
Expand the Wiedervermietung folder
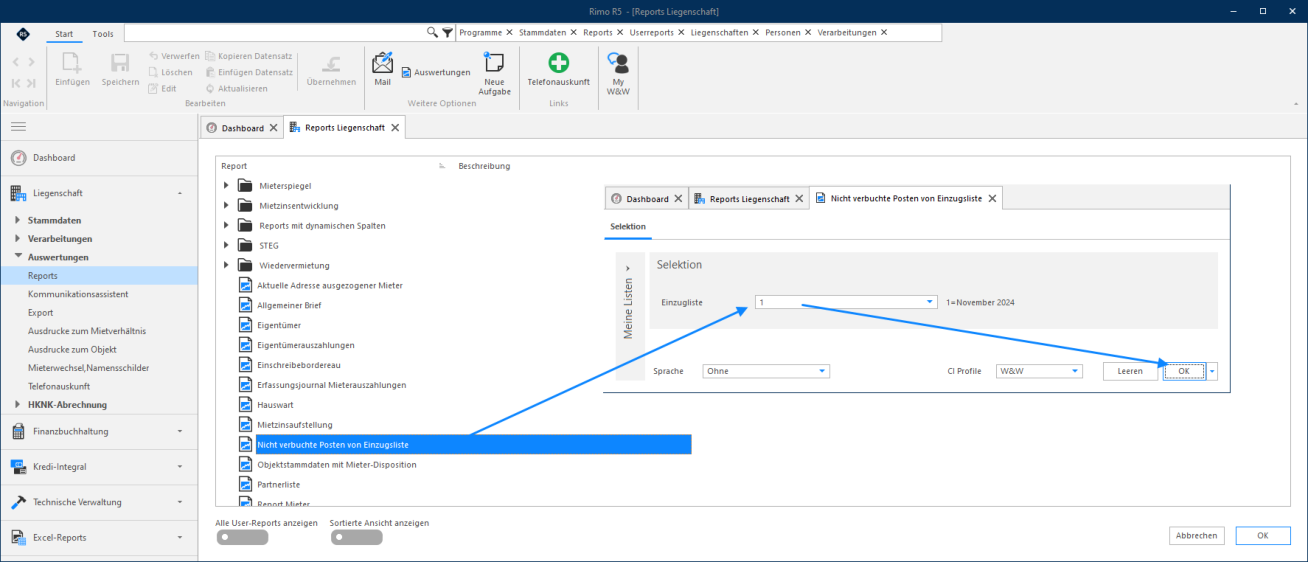click(227, 266)
